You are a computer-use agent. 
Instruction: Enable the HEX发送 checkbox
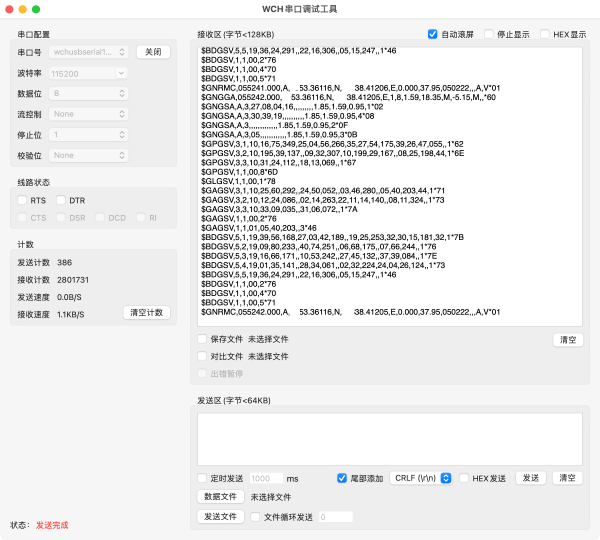[464, 478]
